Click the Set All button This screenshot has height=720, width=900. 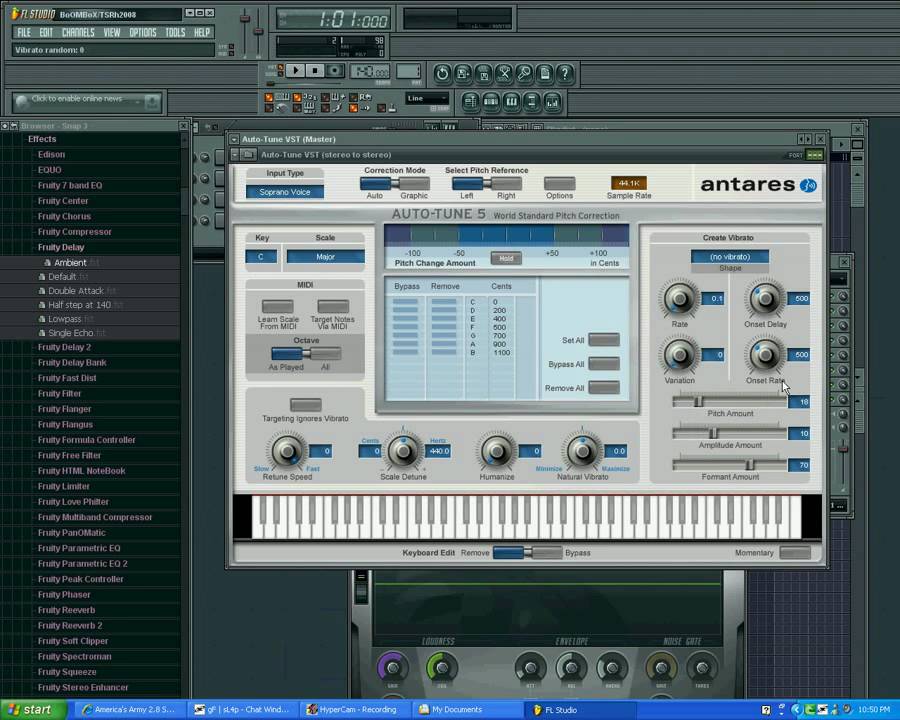click(x=604, y=340)
